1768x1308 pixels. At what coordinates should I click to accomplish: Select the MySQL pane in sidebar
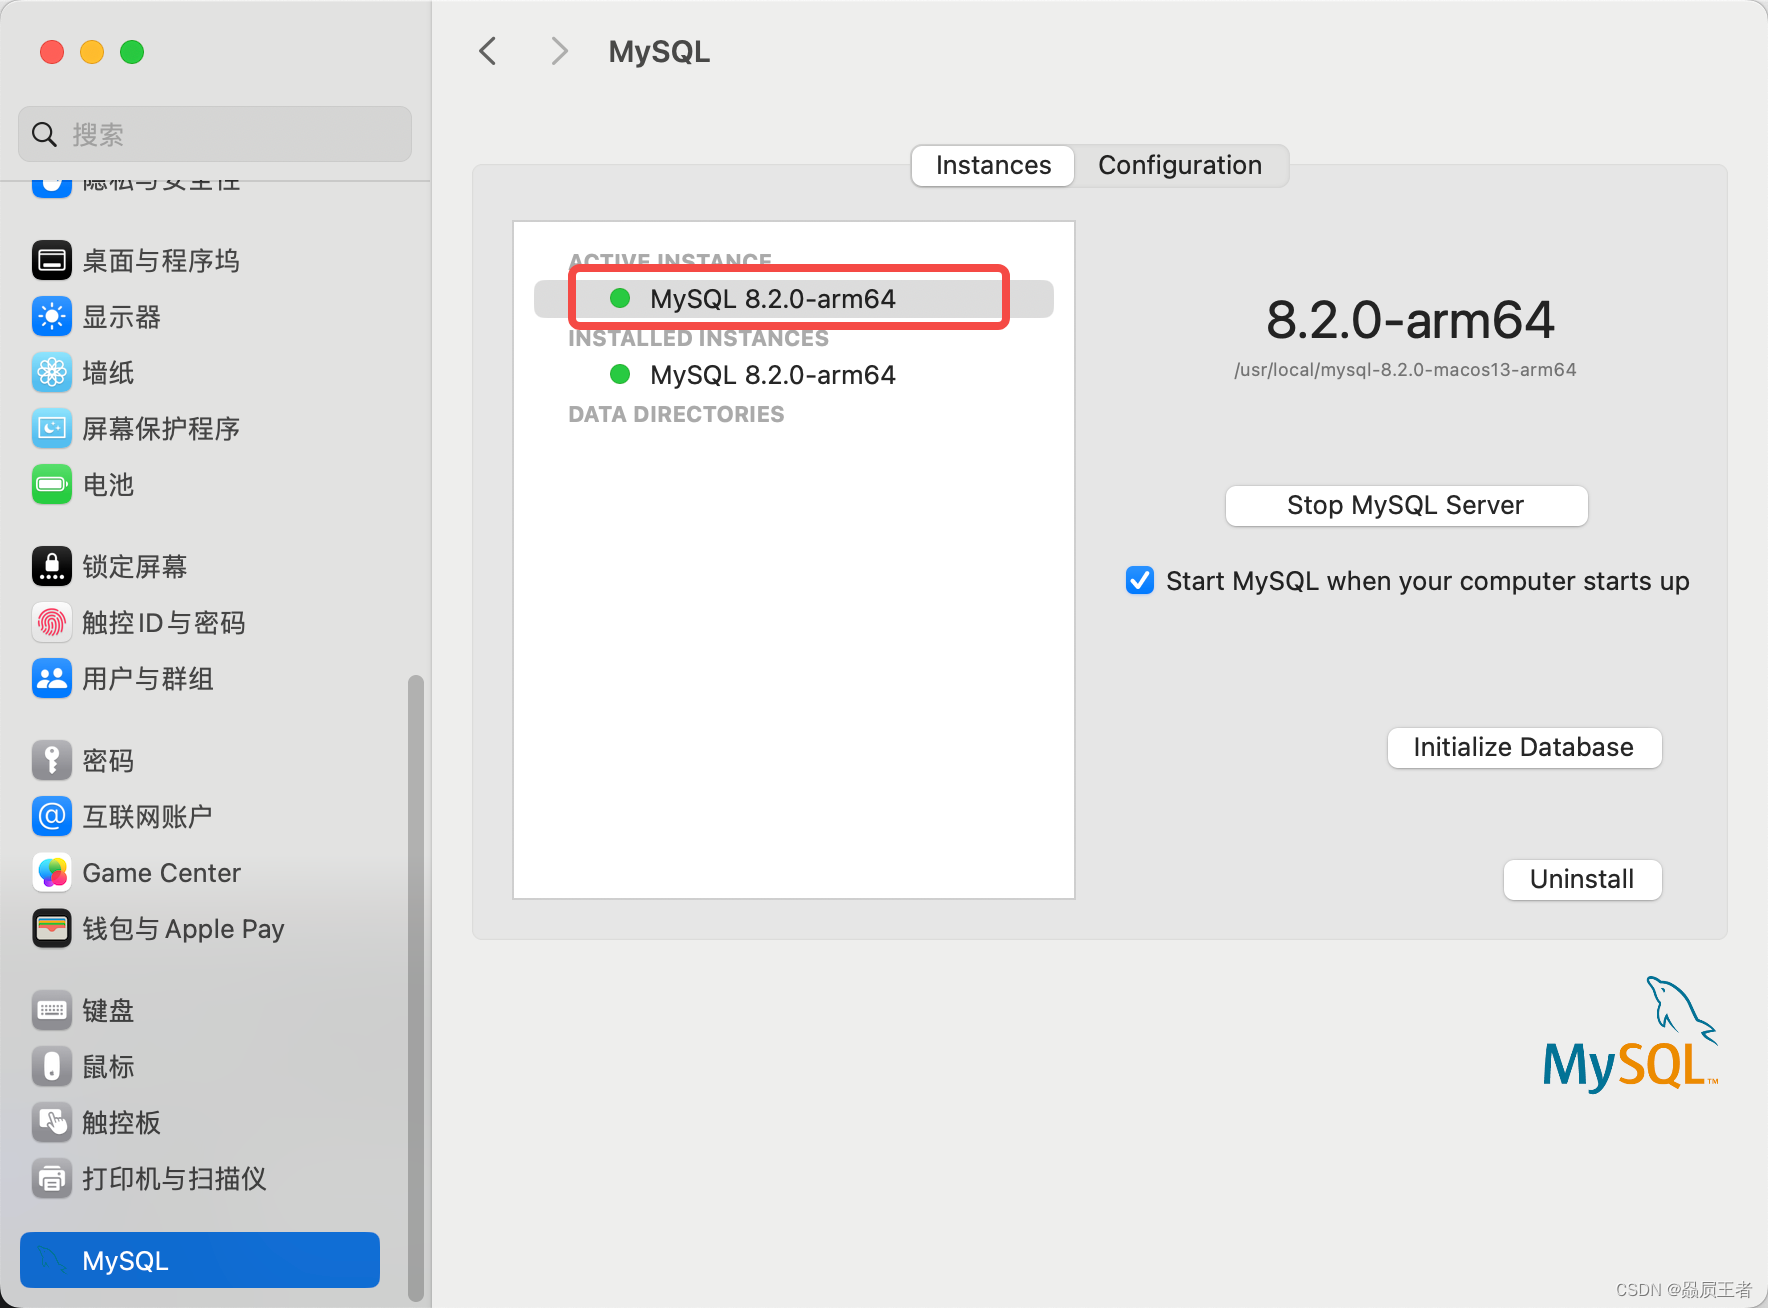point(200,1260)
